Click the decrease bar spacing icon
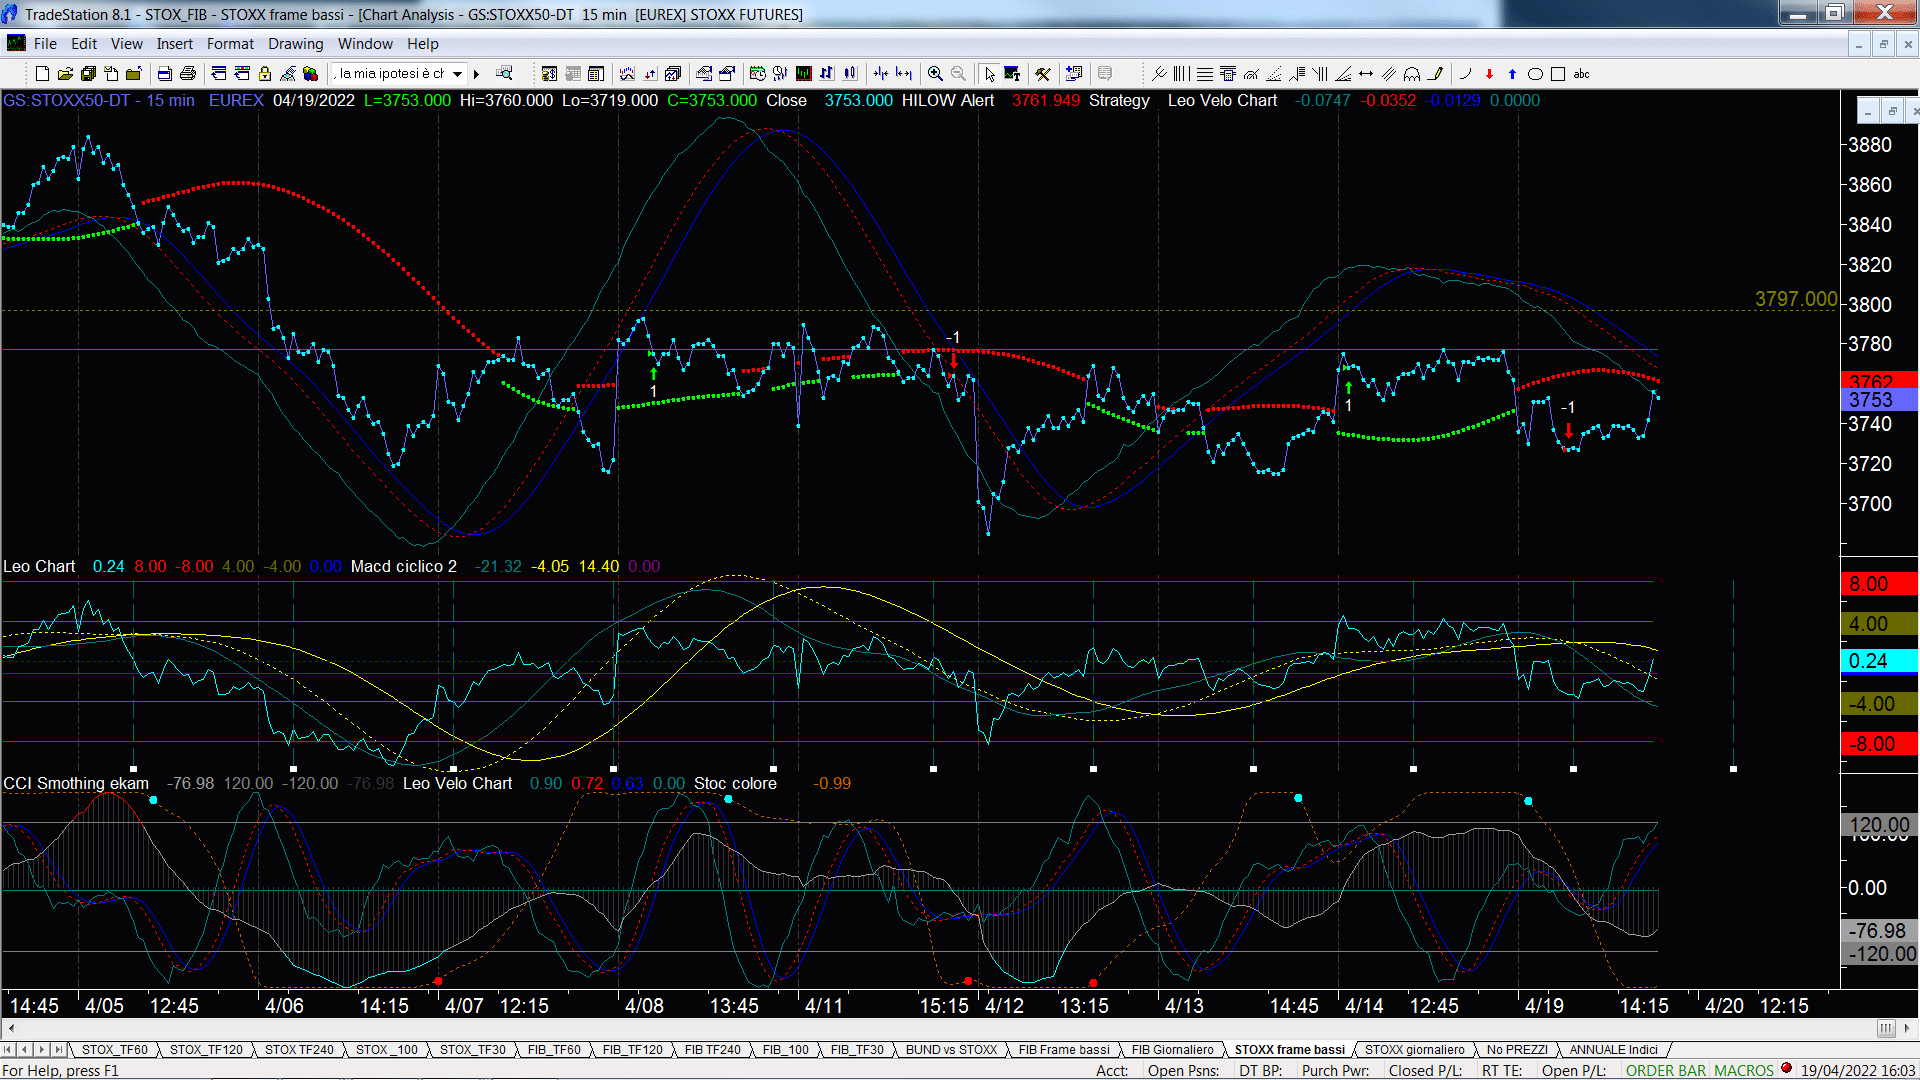This screenshot has width=1920, height=1080. tap(880, 74)
